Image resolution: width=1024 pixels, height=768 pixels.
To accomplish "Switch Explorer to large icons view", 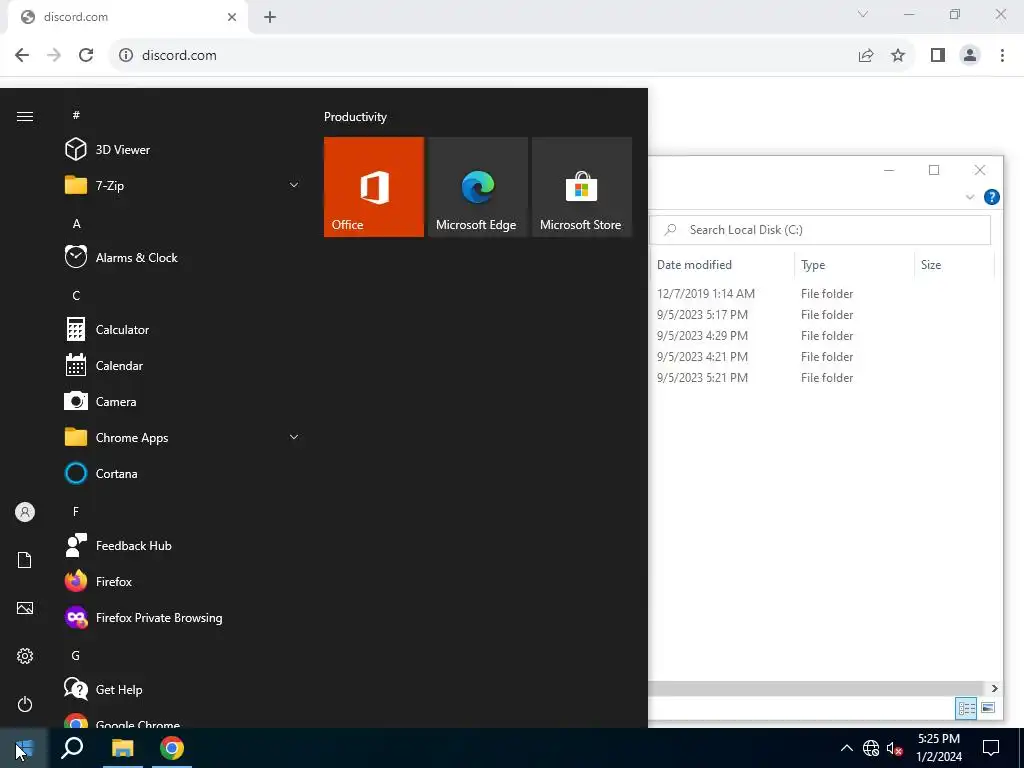I will [x=987, y=708].
